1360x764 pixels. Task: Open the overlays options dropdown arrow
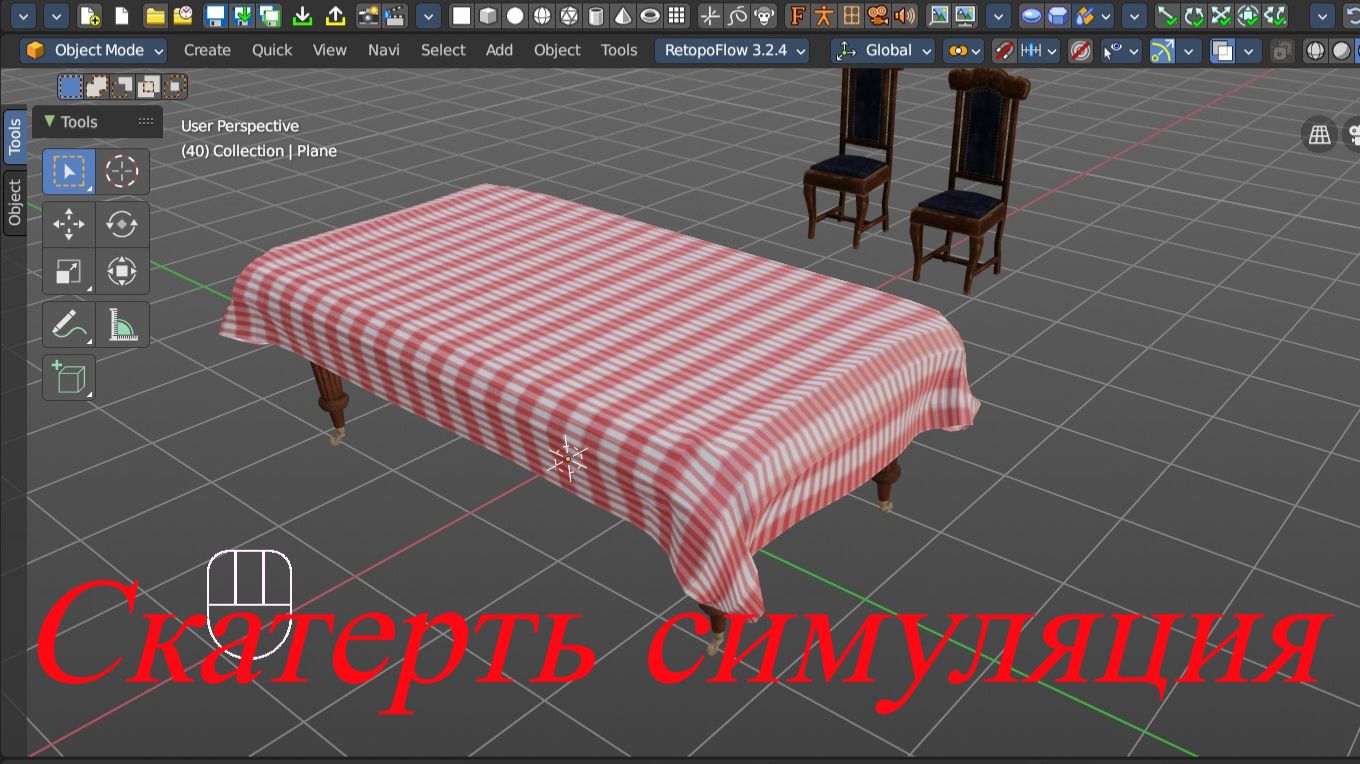(x=1248, y=50)
